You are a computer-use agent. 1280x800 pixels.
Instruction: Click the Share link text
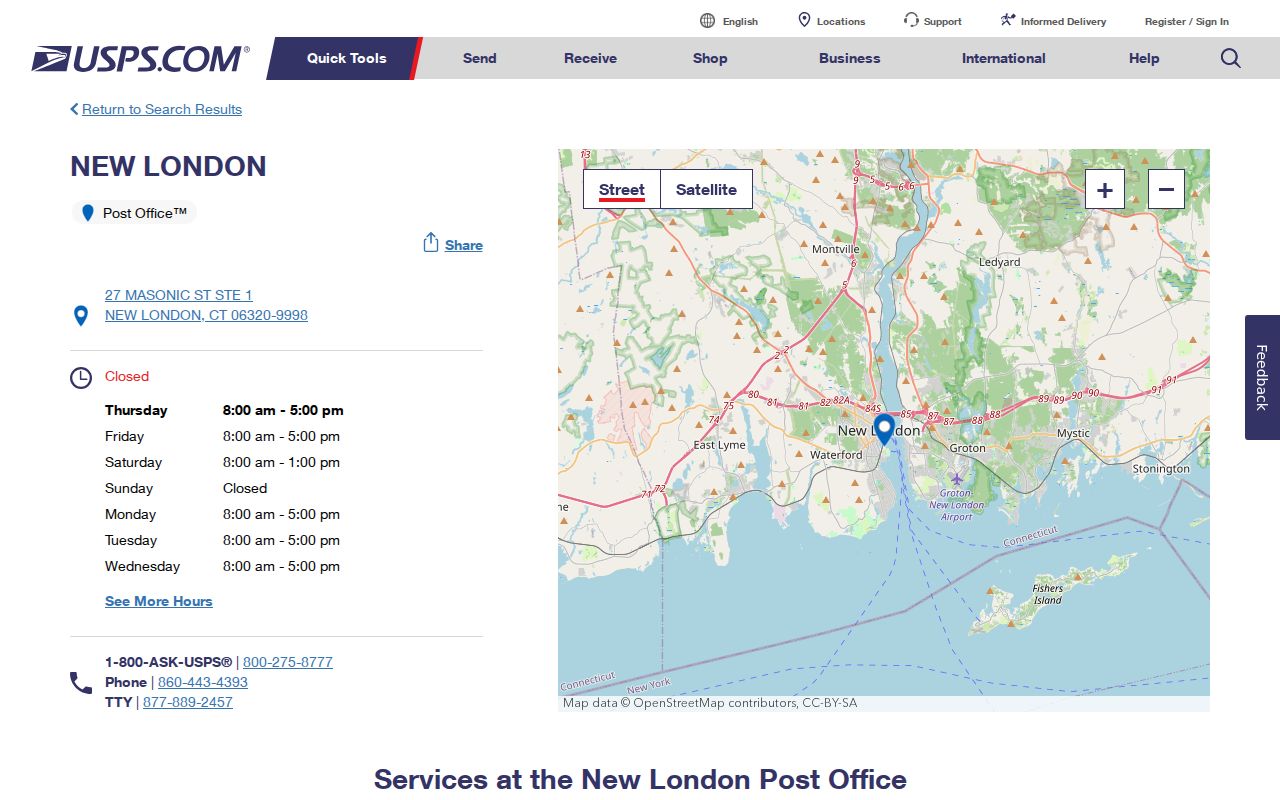tap(464, 245)
